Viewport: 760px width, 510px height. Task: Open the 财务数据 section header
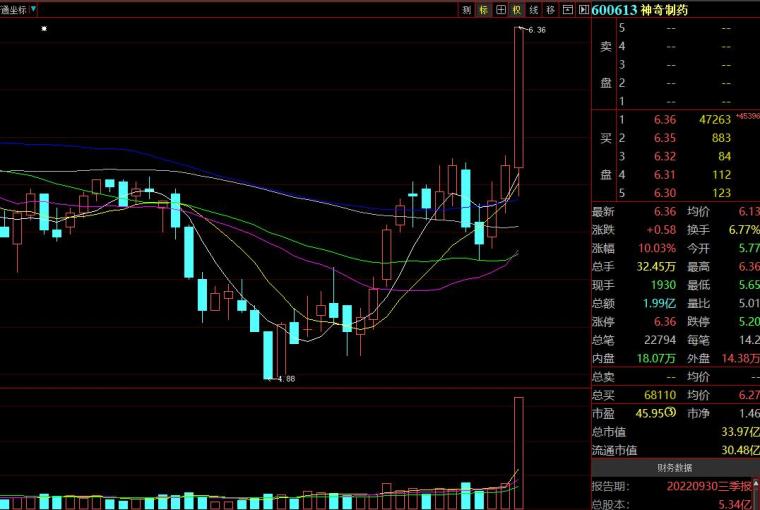tap(675, 467)
